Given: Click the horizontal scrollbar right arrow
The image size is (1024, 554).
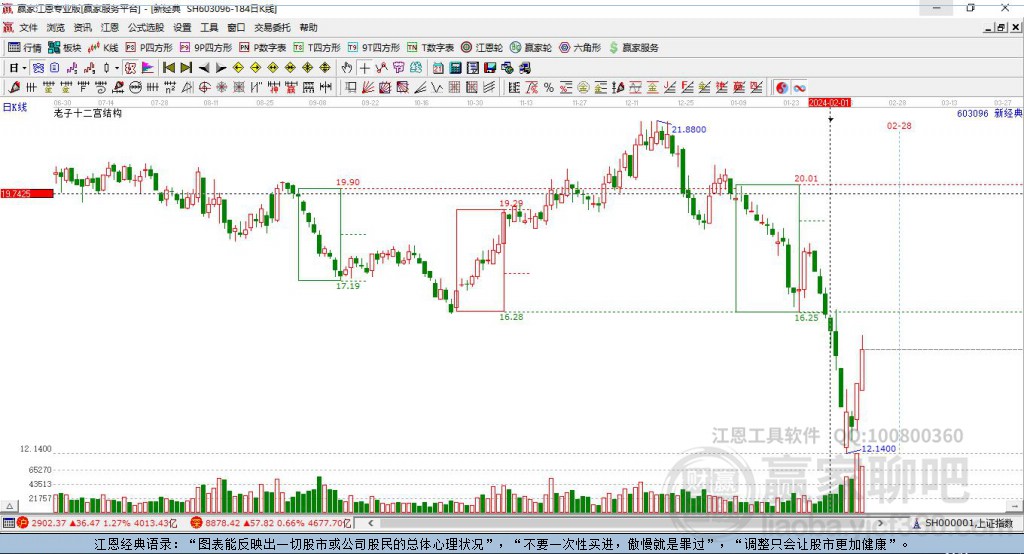Looking at the screenshot, I should [880, 523].
